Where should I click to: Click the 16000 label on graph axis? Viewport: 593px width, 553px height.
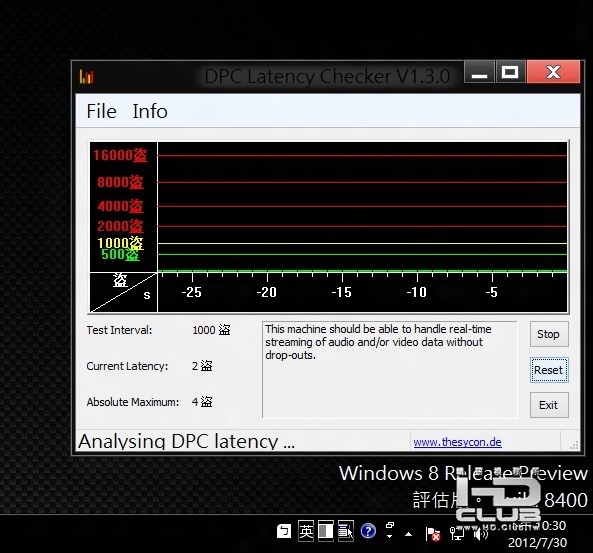point(120,155)
